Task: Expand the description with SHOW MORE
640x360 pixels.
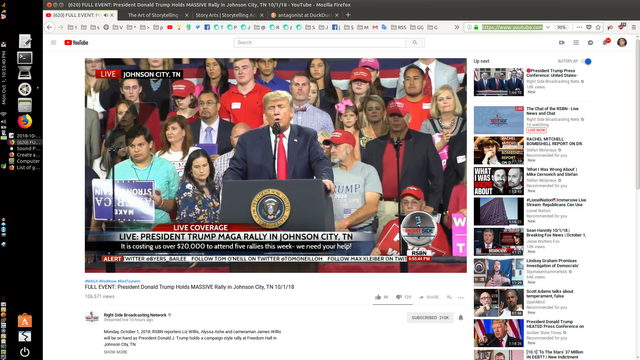Action: pos(116,352)
